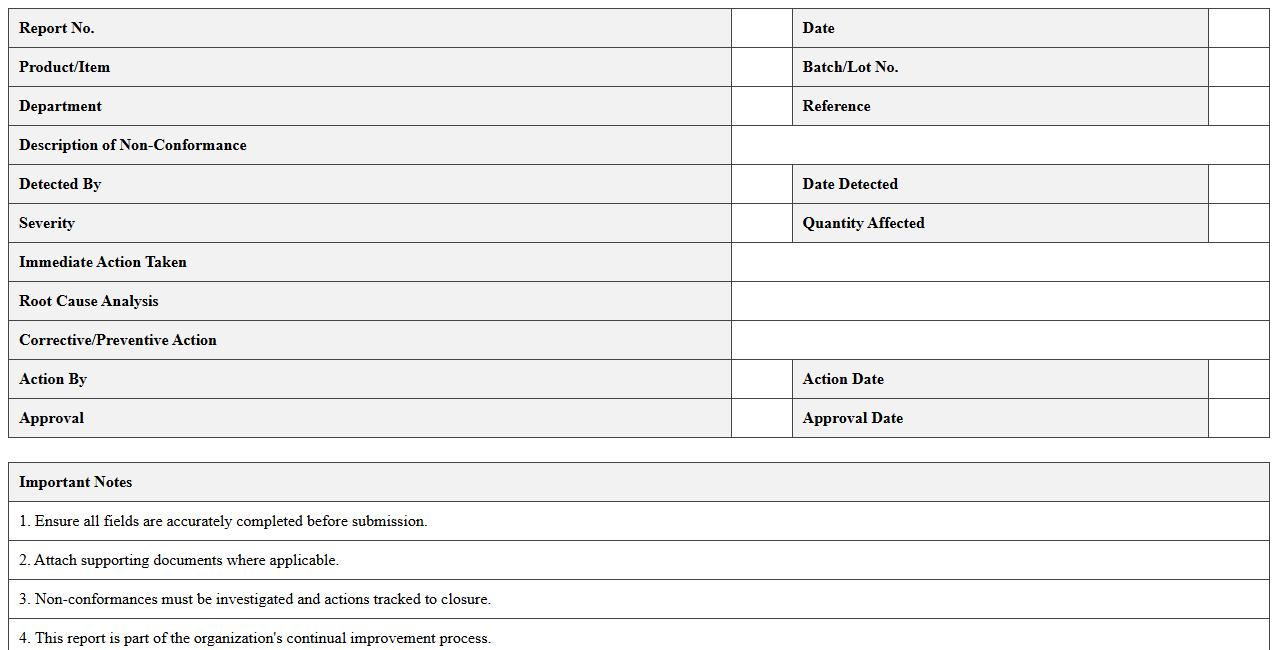Select the Action By value cell
Image resolution: width=1278 pixels, height=650 pixels.
[761, 379]
